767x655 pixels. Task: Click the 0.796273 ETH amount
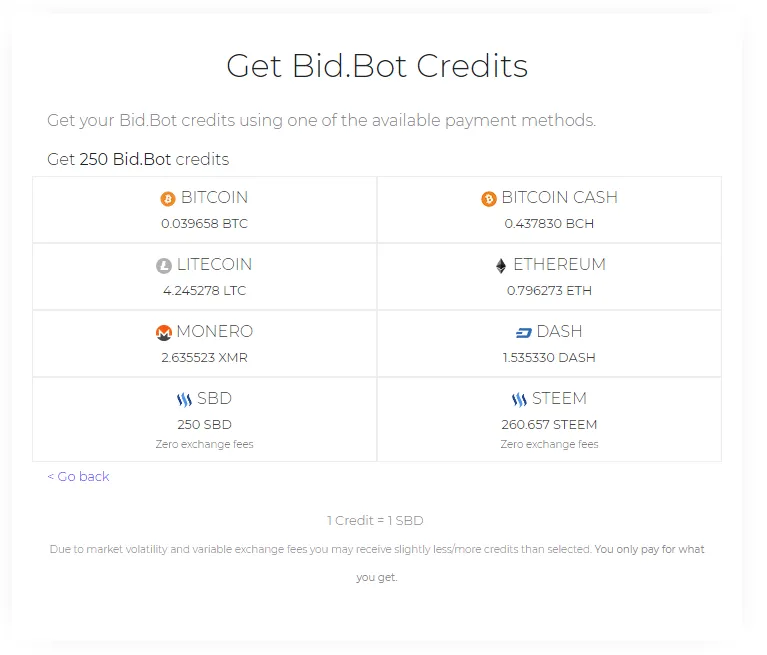(549, 291)
